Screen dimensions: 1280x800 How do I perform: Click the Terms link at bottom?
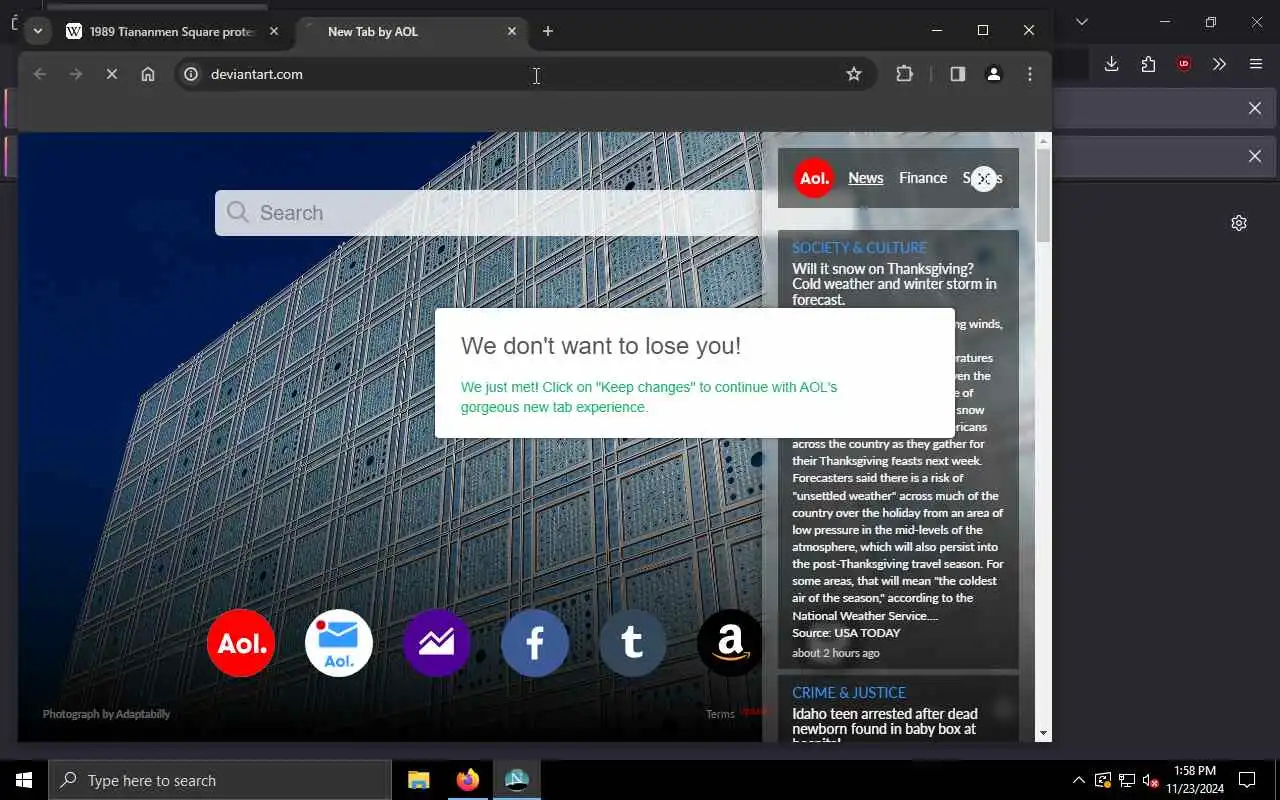click(x=720, y=714)
